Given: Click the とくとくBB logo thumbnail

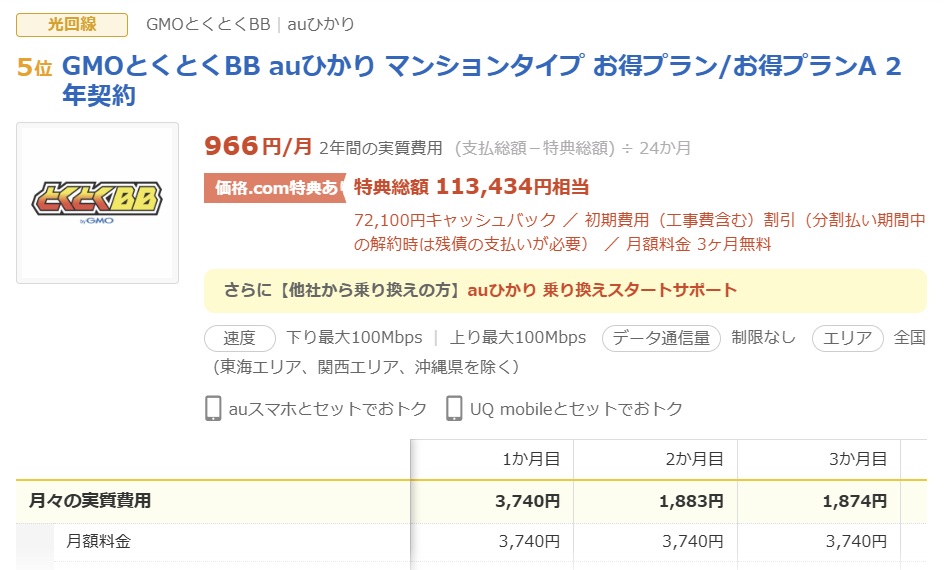Looking at the screenshot, I should (98, 203).
